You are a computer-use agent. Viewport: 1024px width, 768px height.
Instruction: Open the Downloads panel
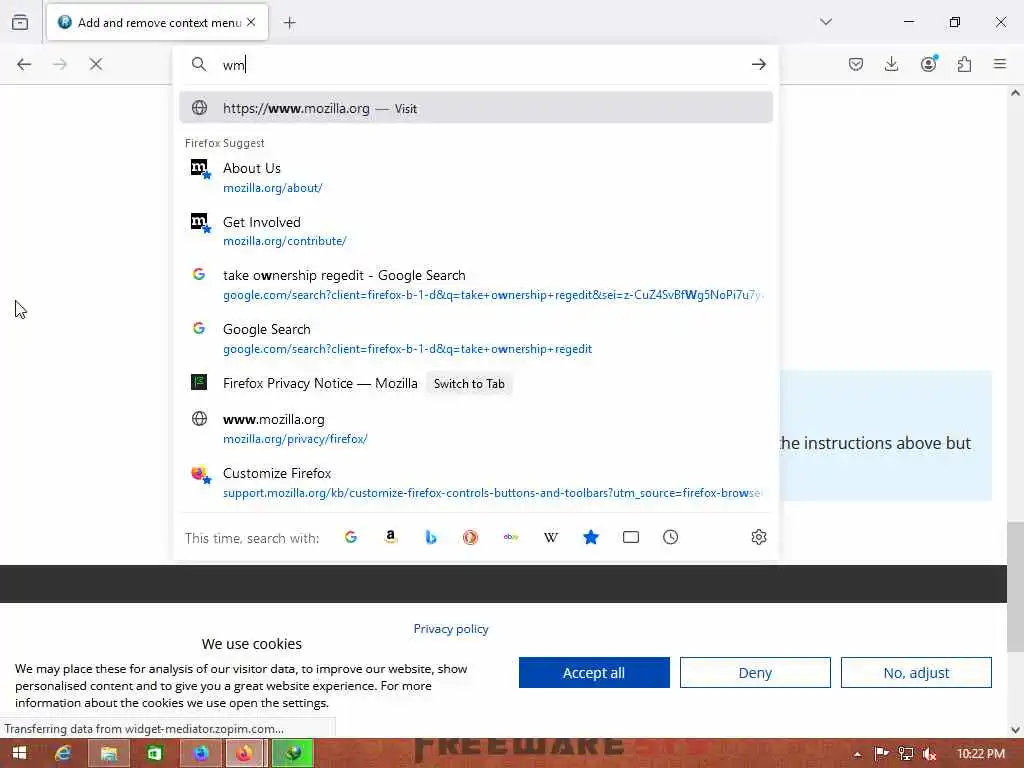[891, 64]
